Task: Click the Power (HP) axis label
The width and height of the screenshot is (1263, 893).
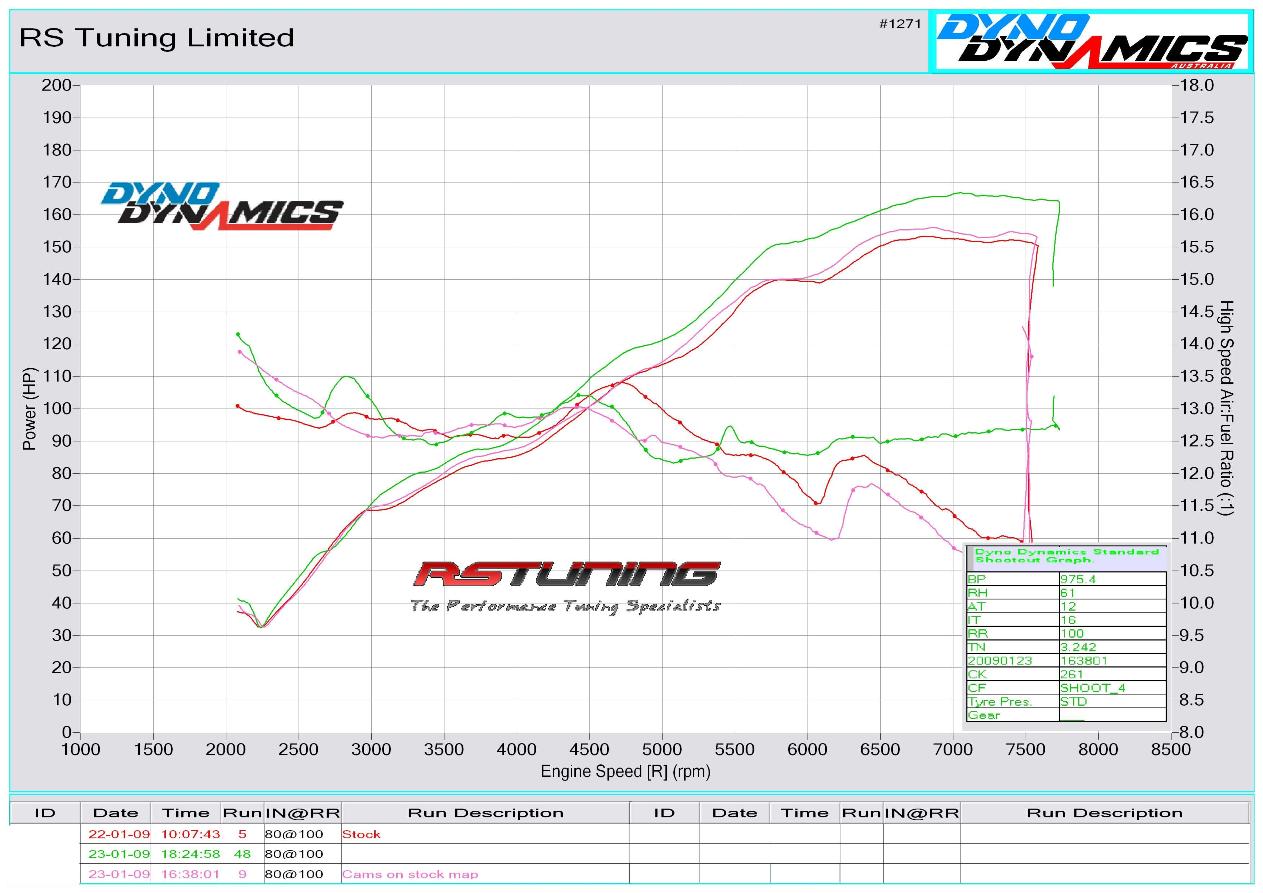Action: (x=29, y=409)
